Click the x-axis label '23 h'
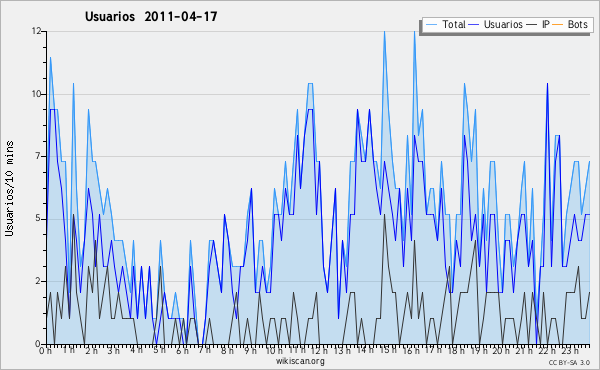This screenshot has width=600, height=370. (570, 350)
